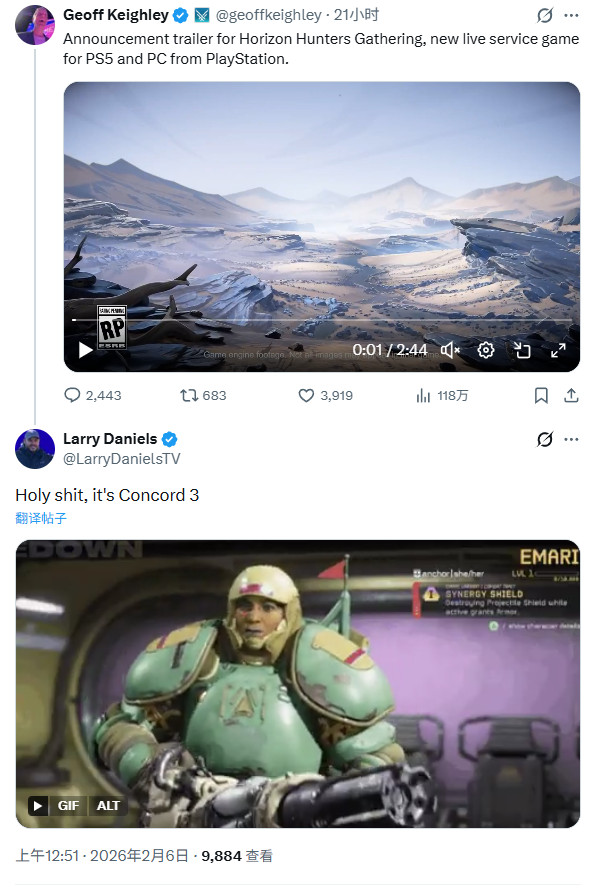The image size is (596, 890).
Task: Enable picture-in-picture mode for the video
Action: 522,350
